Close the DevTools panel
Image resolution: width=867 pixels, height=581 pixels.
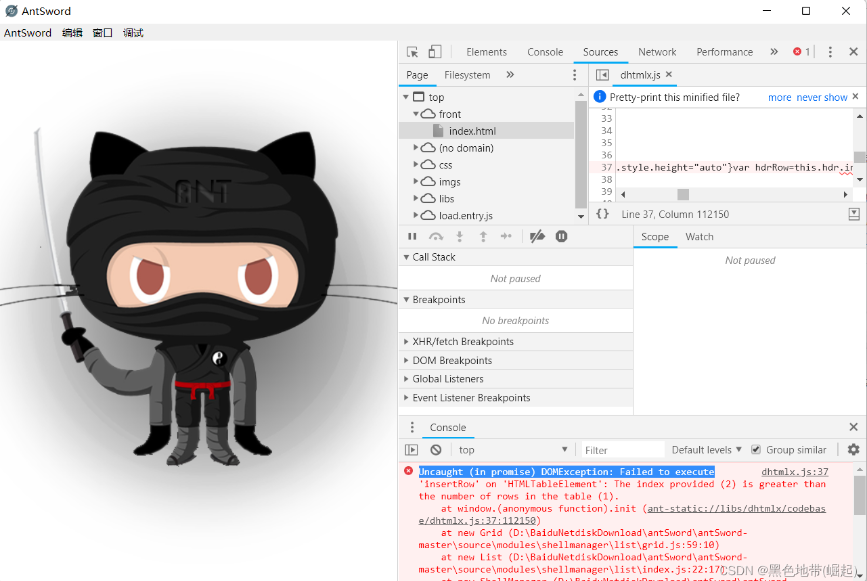pos(853,52)
